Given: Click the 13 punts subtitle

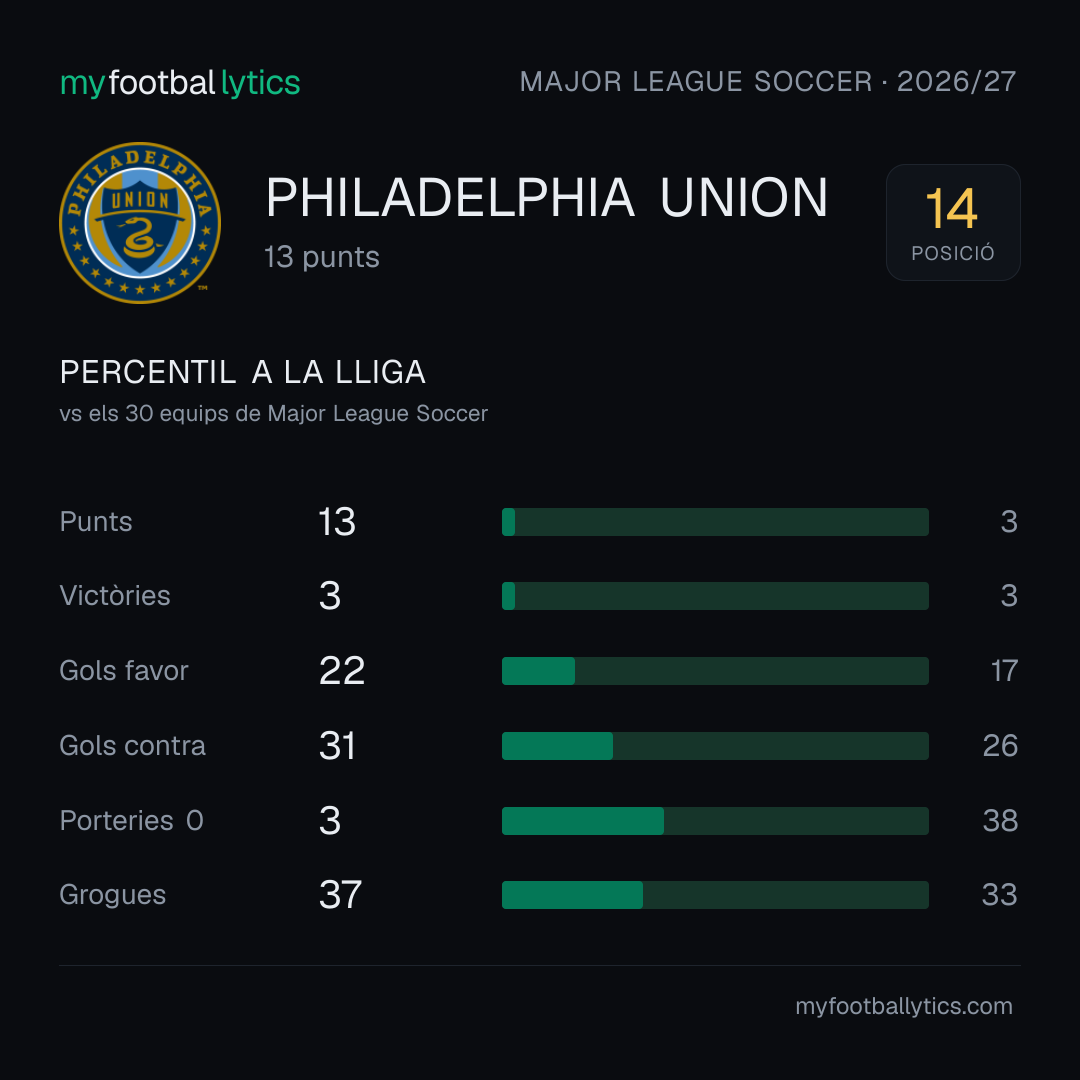Looking at the screenshot, I should click(322, 258).
